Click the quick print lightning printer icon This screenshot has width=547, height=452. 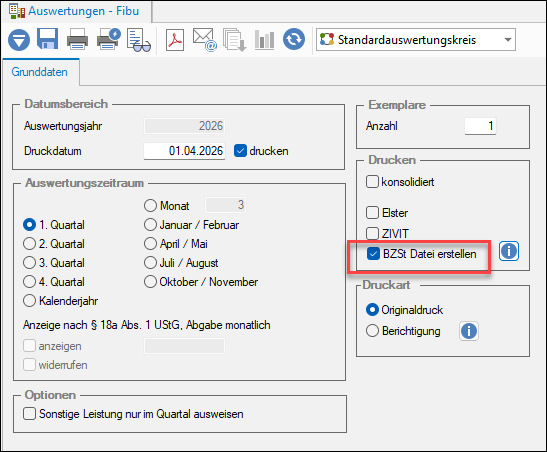click(108, 39)
